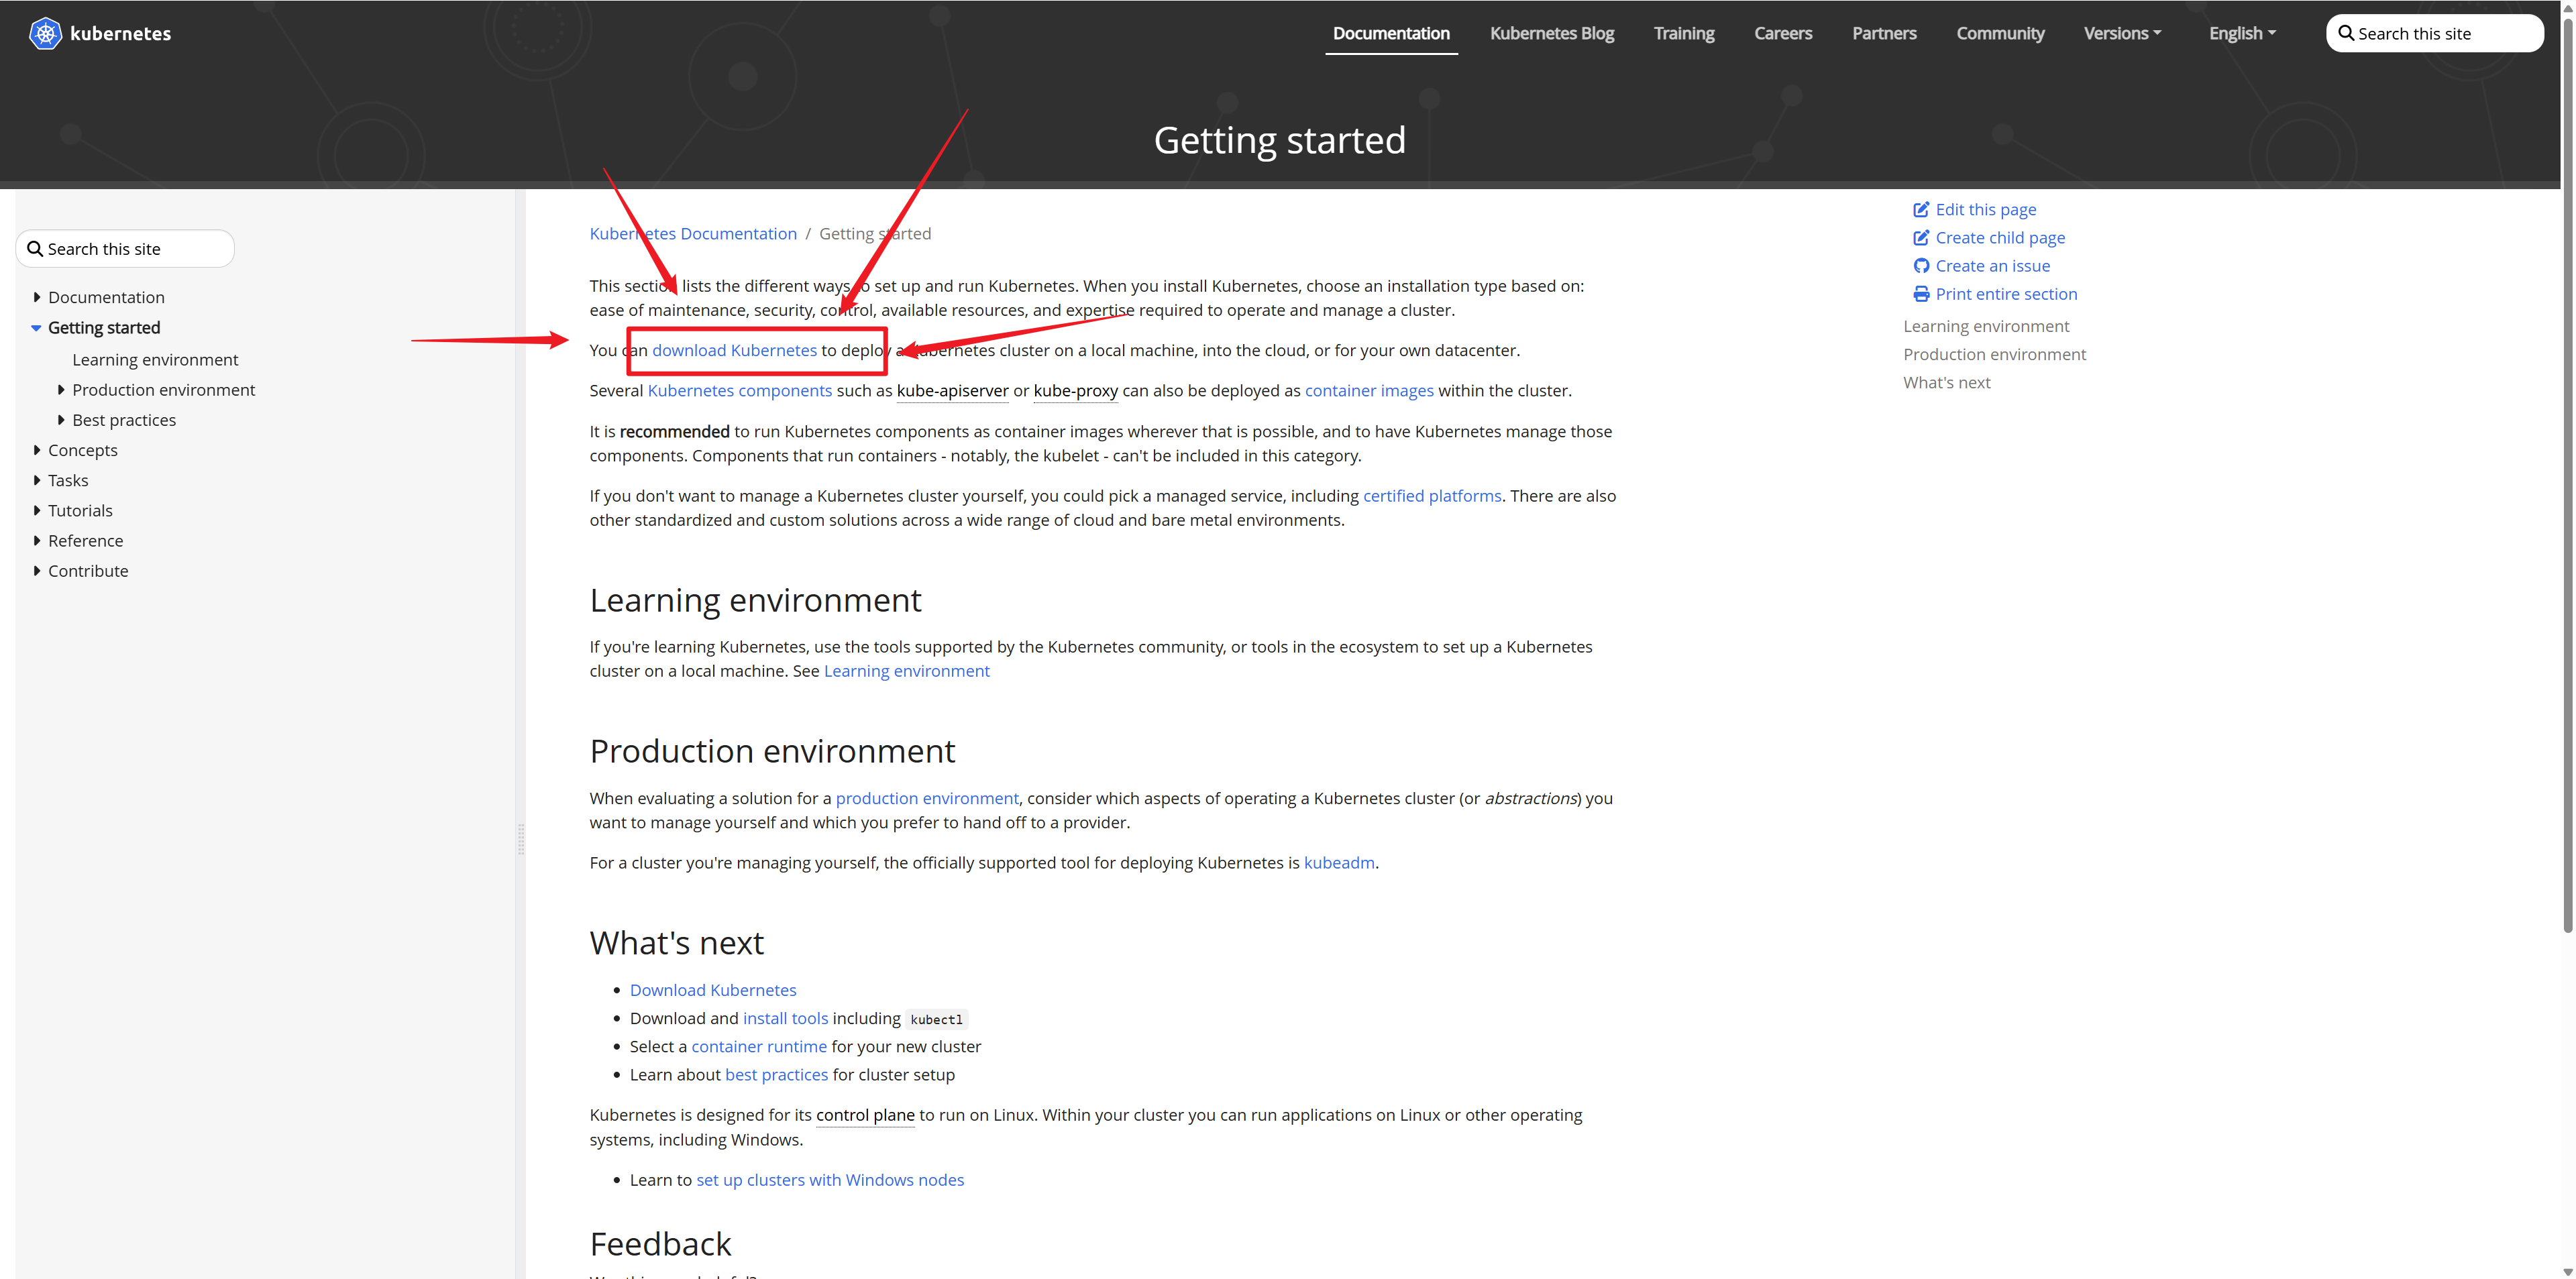Select Concepts in the sidebar tree

[83, 450]
